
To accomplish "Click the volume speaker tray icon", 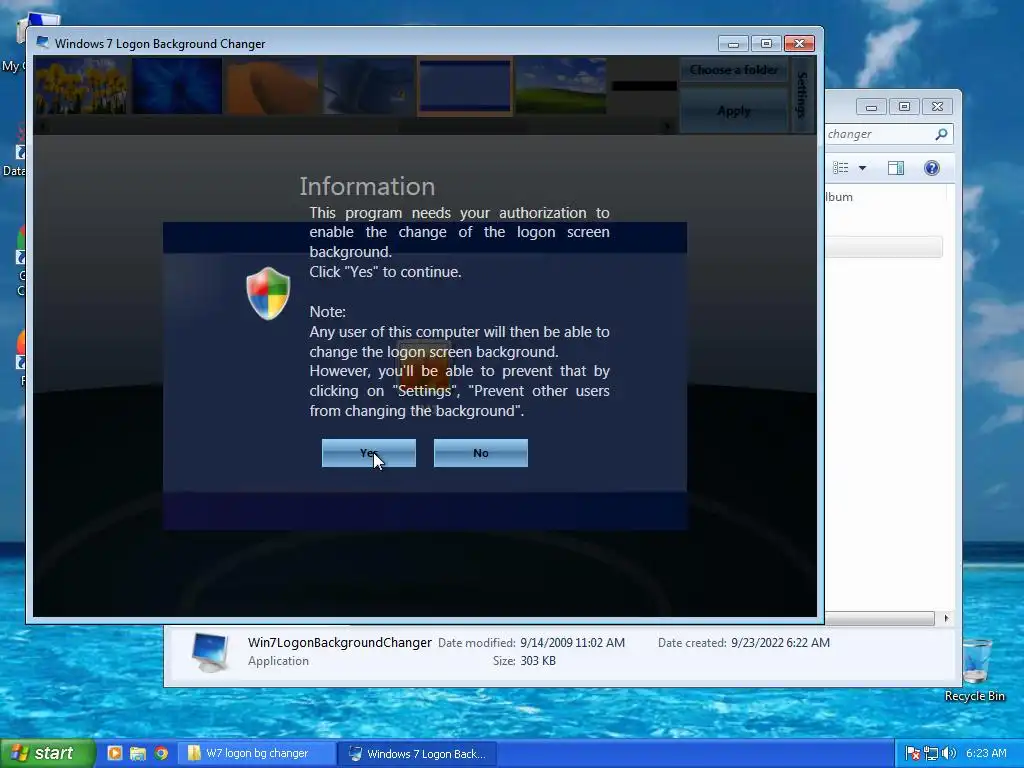I will tap(949, 754).
